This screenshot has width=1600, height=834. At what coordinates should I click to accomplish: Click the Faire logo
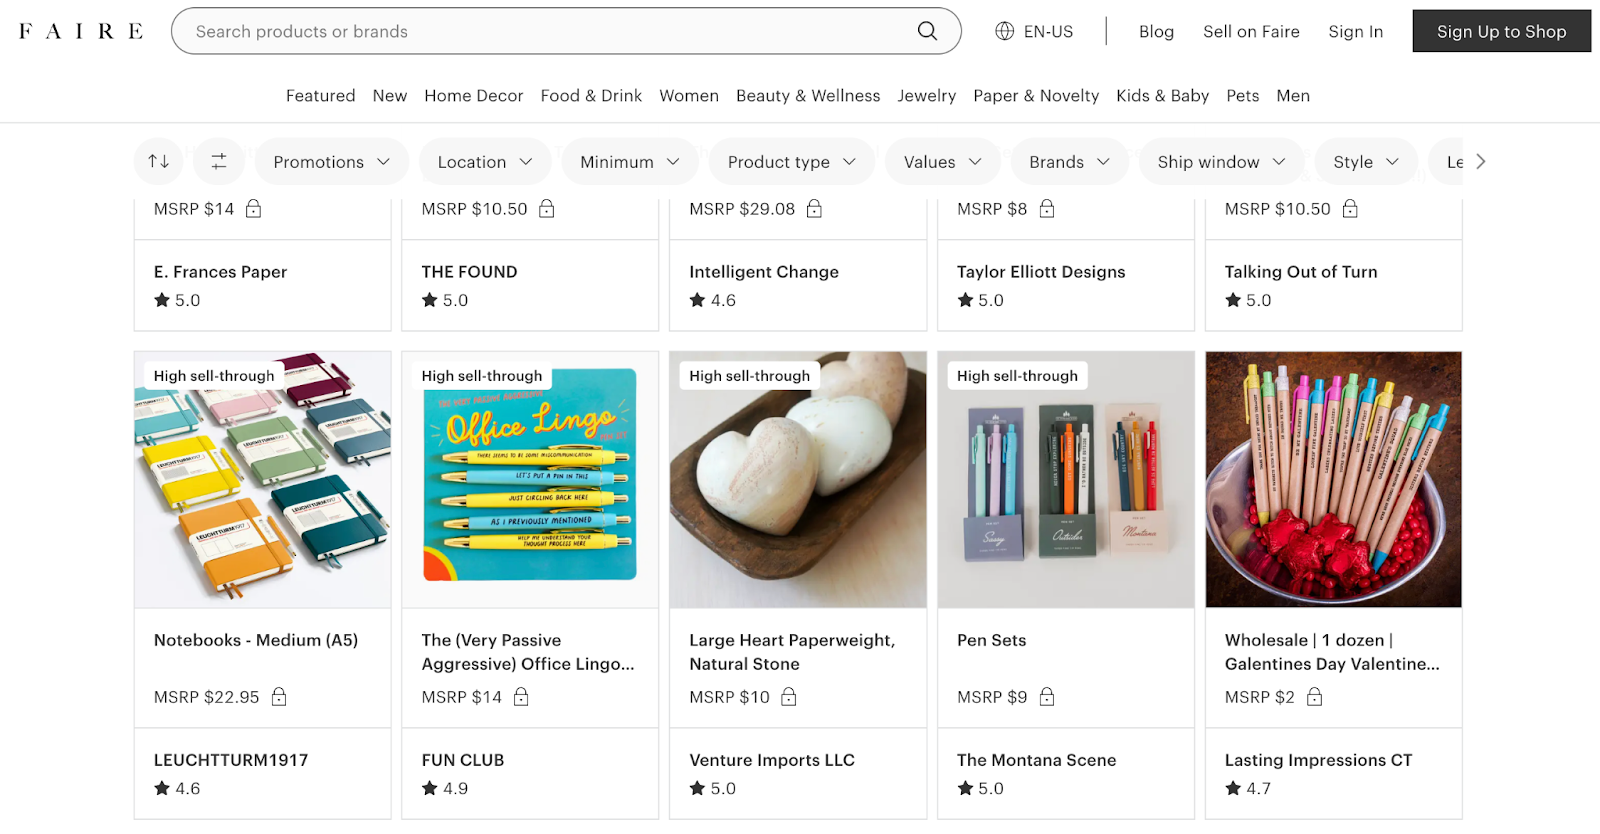pos(81,31)
